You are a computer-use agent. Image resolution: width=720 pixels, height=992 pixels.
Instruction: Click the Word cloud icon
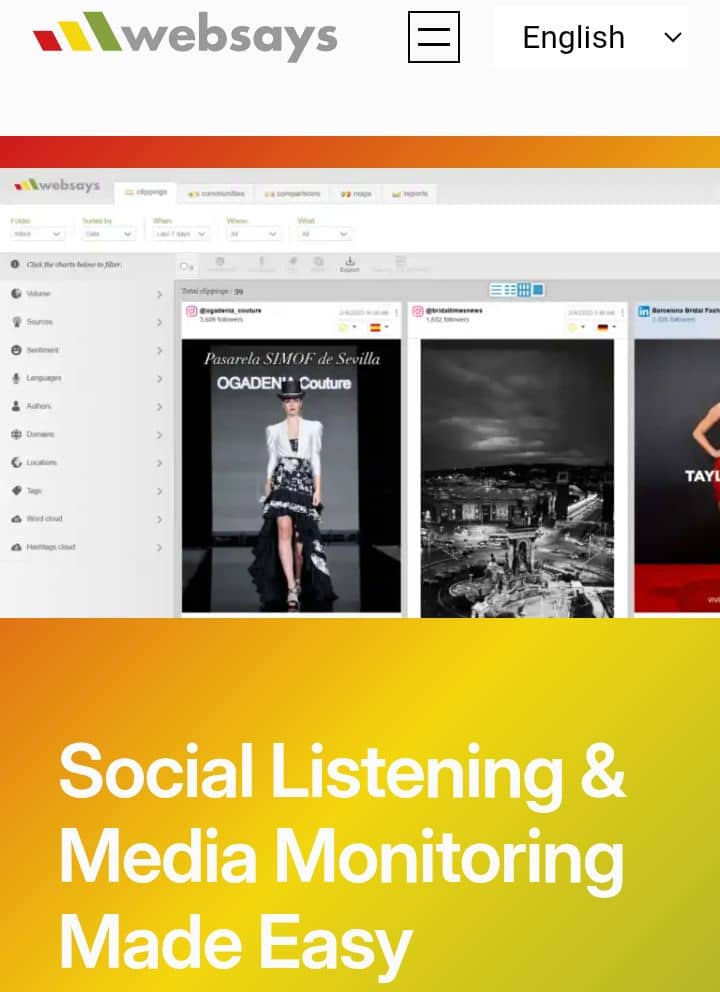[x=16, y=519]
